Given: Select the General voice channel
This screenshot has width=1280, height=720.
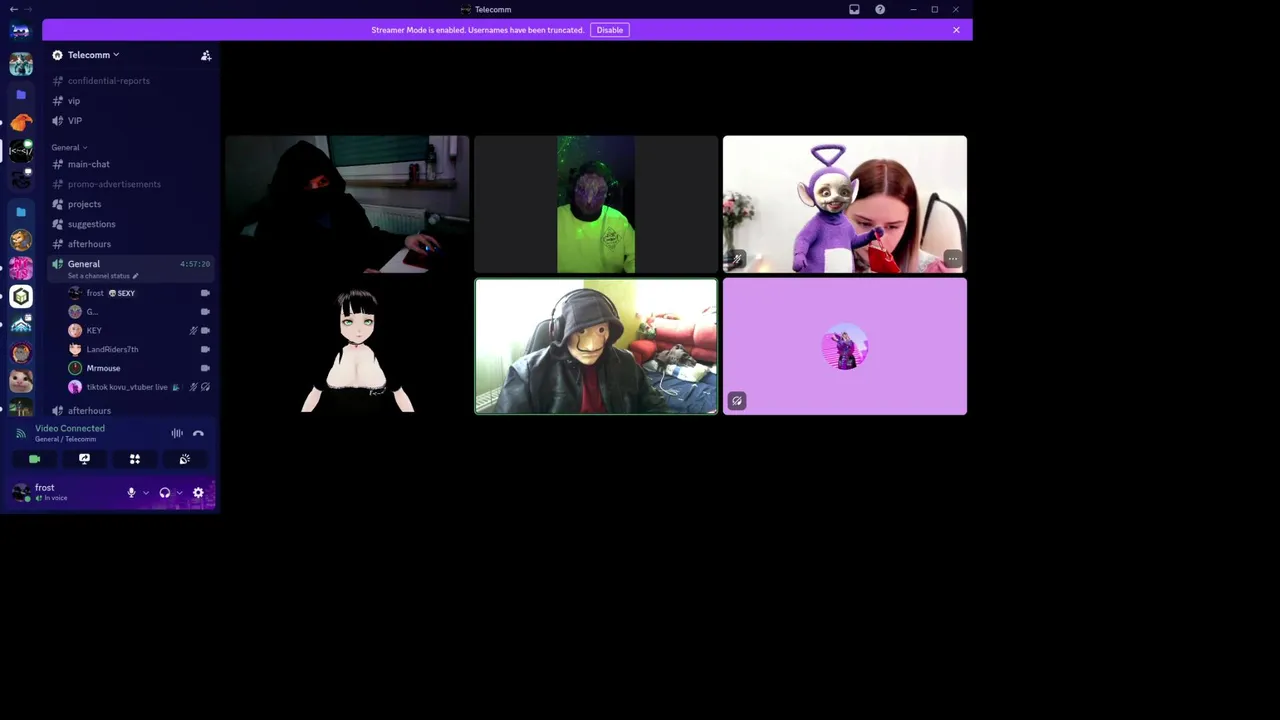Looking at the screenshot, I should tap(84, 264).
